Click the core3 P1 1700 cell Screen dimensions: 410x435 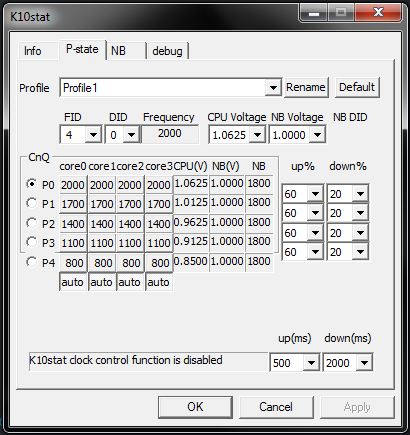point(159,203)
